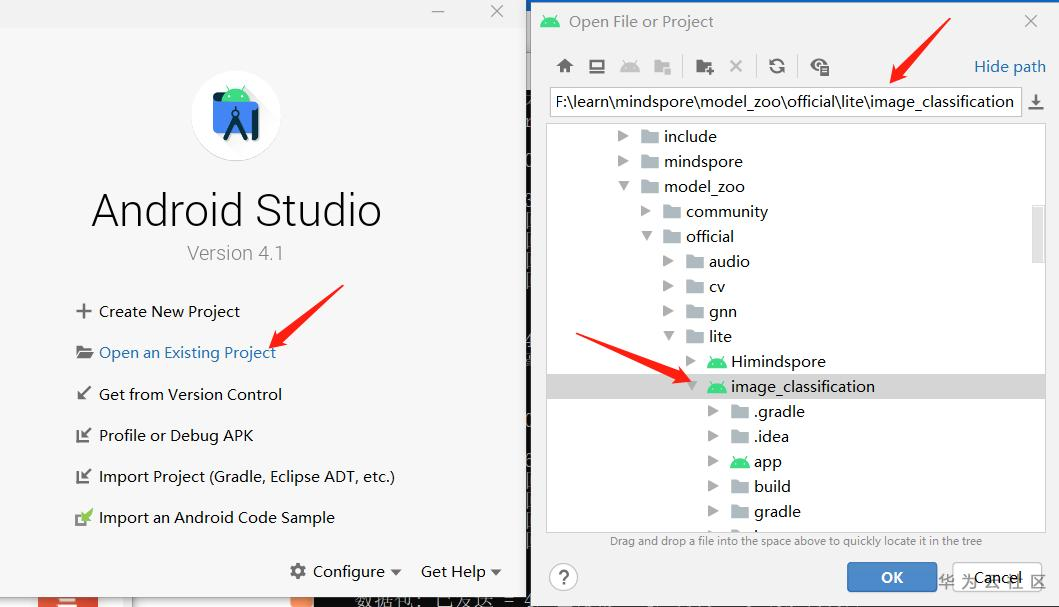The height and width of the screenshot is (607, 1059).
Task: Collapse the lite folder
Action: [669, 336]
